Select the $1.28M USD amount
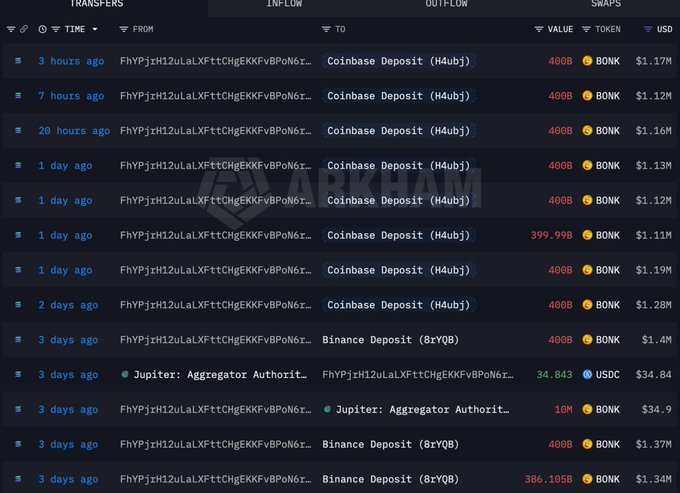Screen dimensions: 680x493 point(654,305)
